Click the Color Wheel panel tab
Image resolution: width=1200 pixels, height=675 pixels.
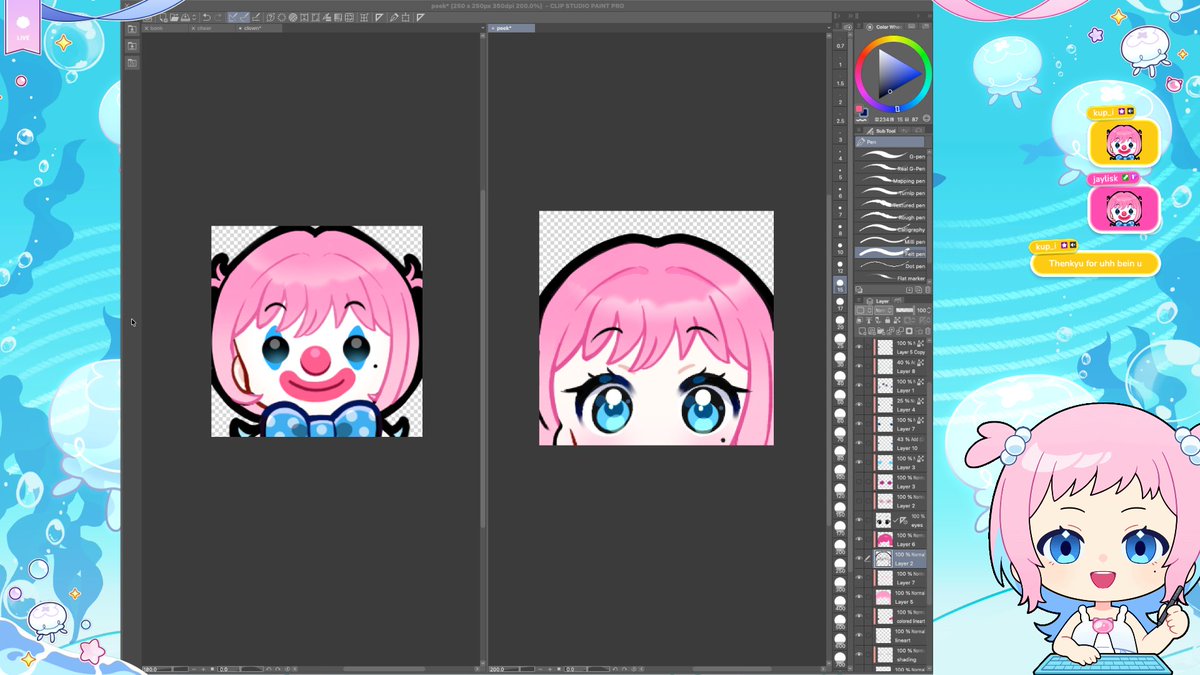(x=886, y=25)
